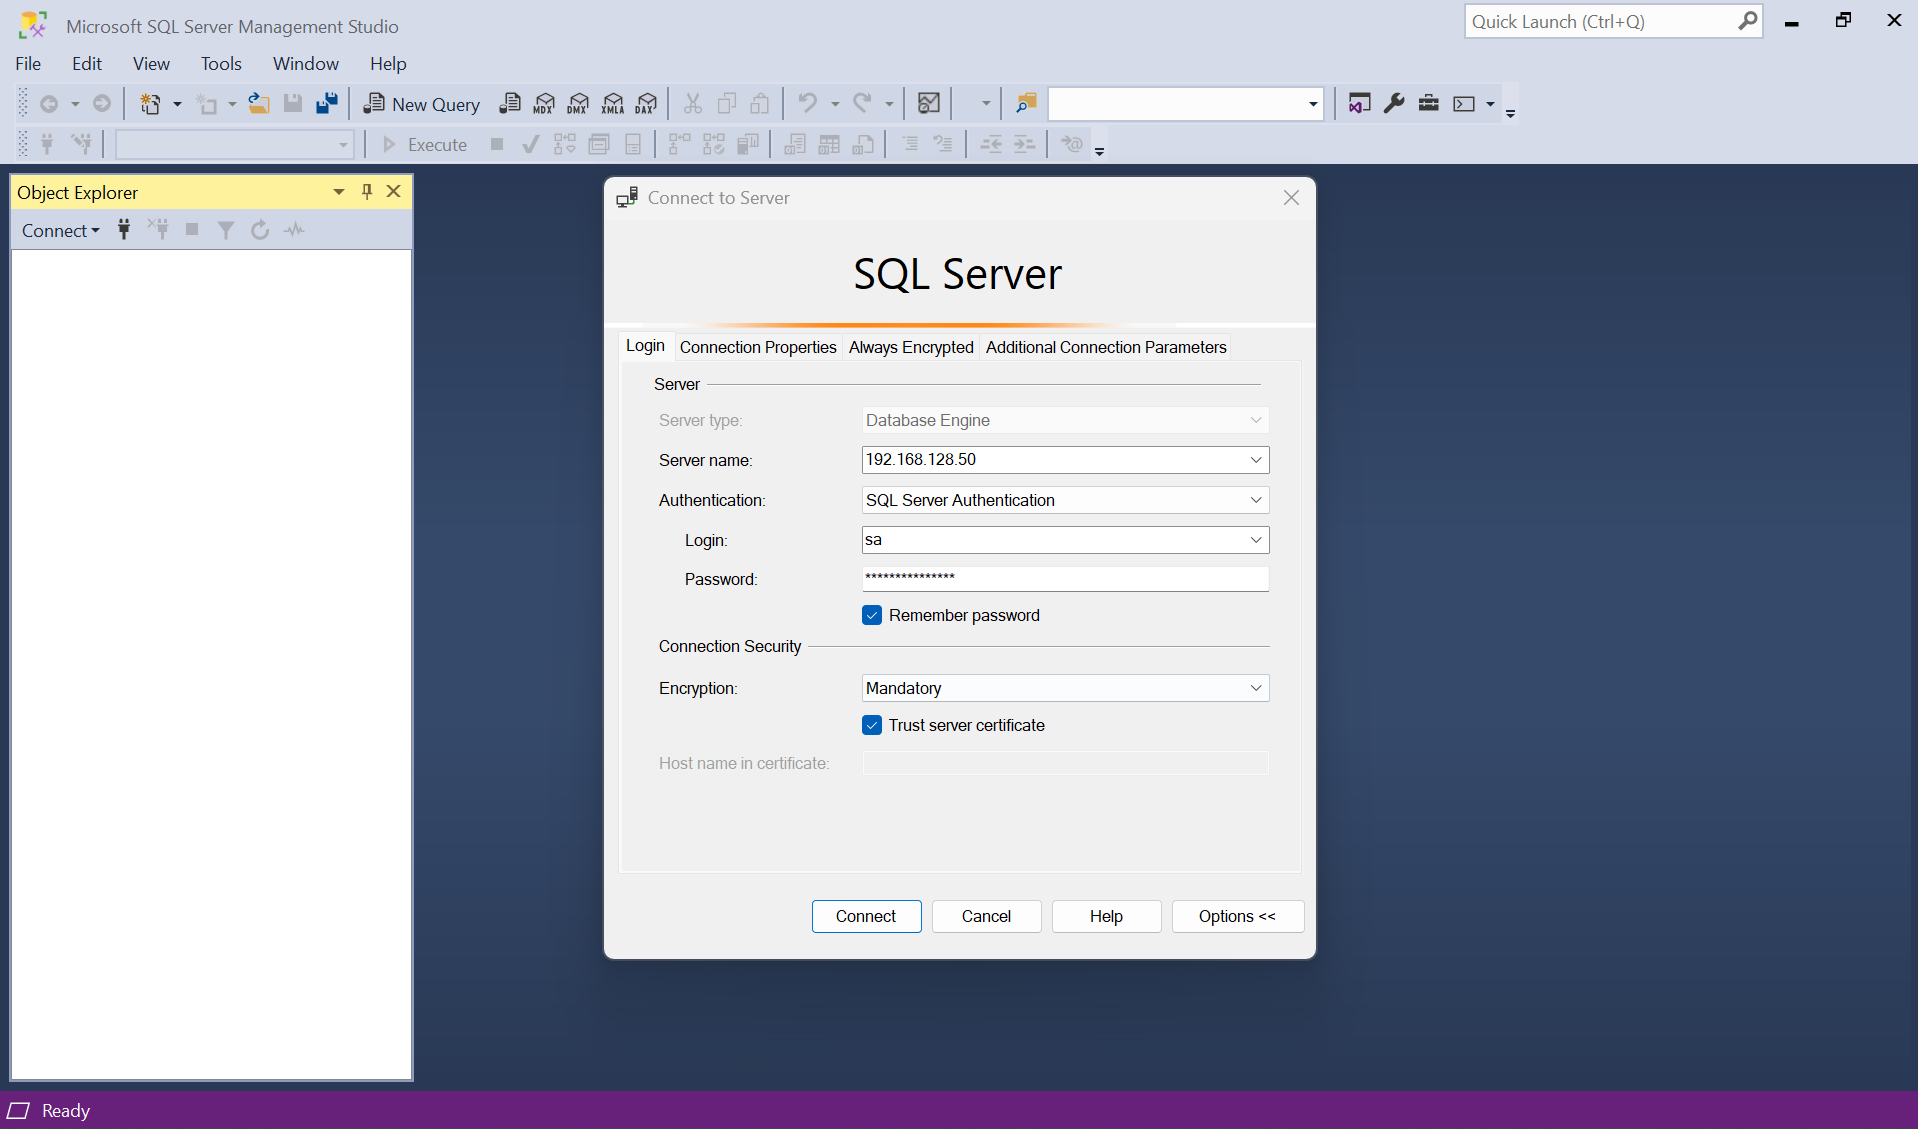
Task: Click the Quick Launch search magnifier icon
Action: pos(1747,21)
